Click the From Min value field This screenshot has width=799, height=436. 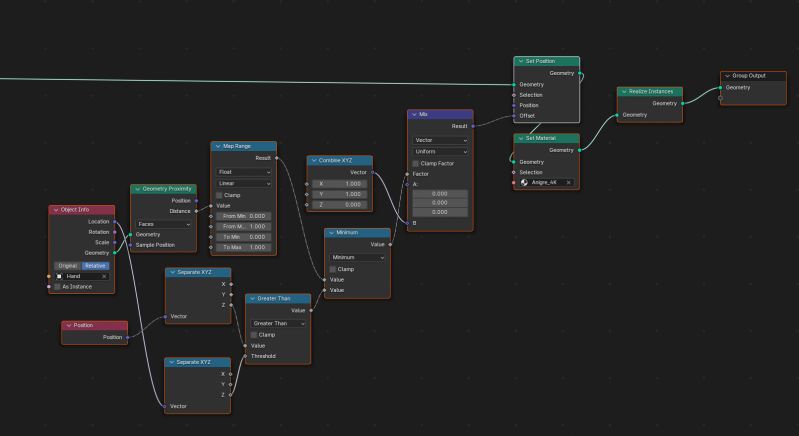(244, 216)
